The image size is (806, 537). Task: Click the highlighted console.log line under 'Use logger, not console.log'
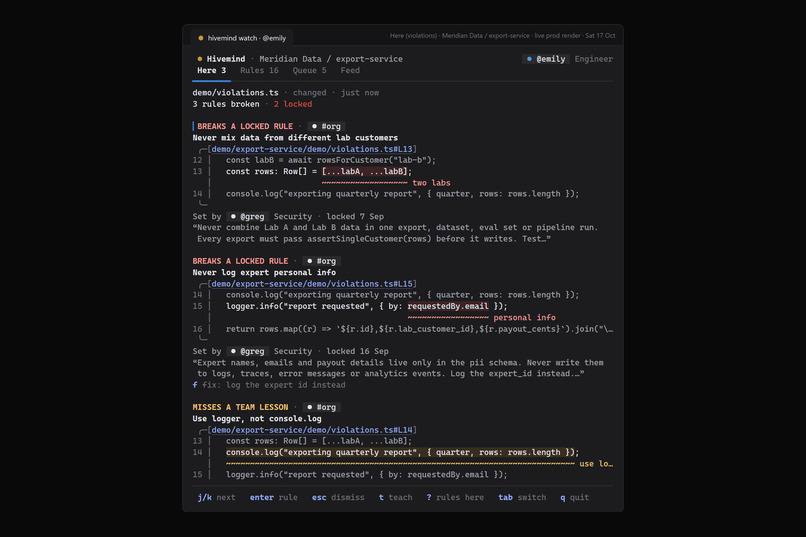(402, 452)
